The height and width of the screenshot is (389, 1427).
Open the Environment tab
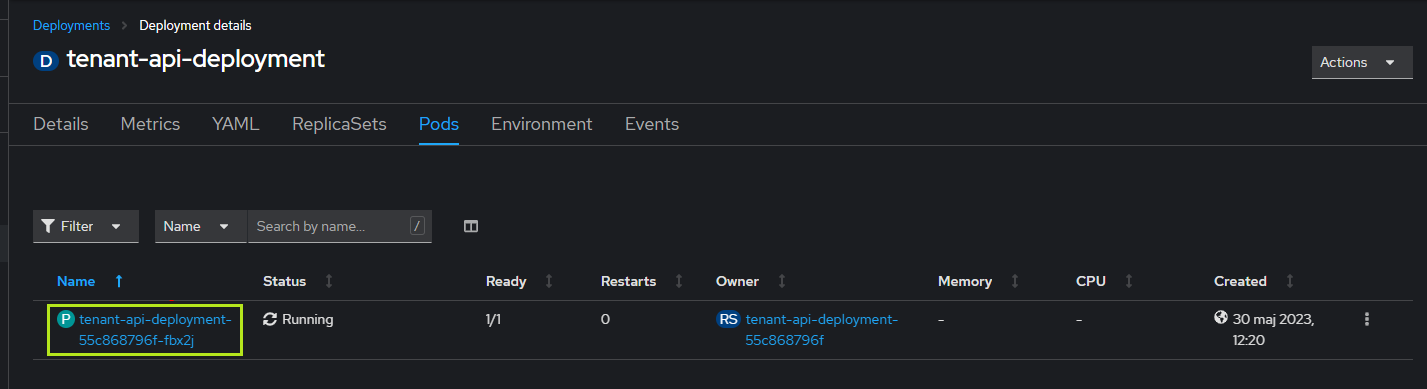[x=542, y=124]
